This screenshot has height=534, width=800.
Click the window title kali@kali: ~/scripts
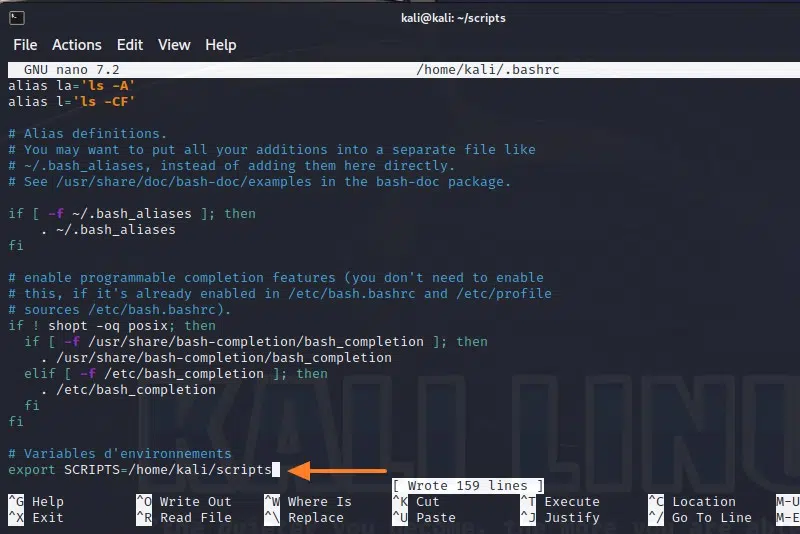pos(453,18)
